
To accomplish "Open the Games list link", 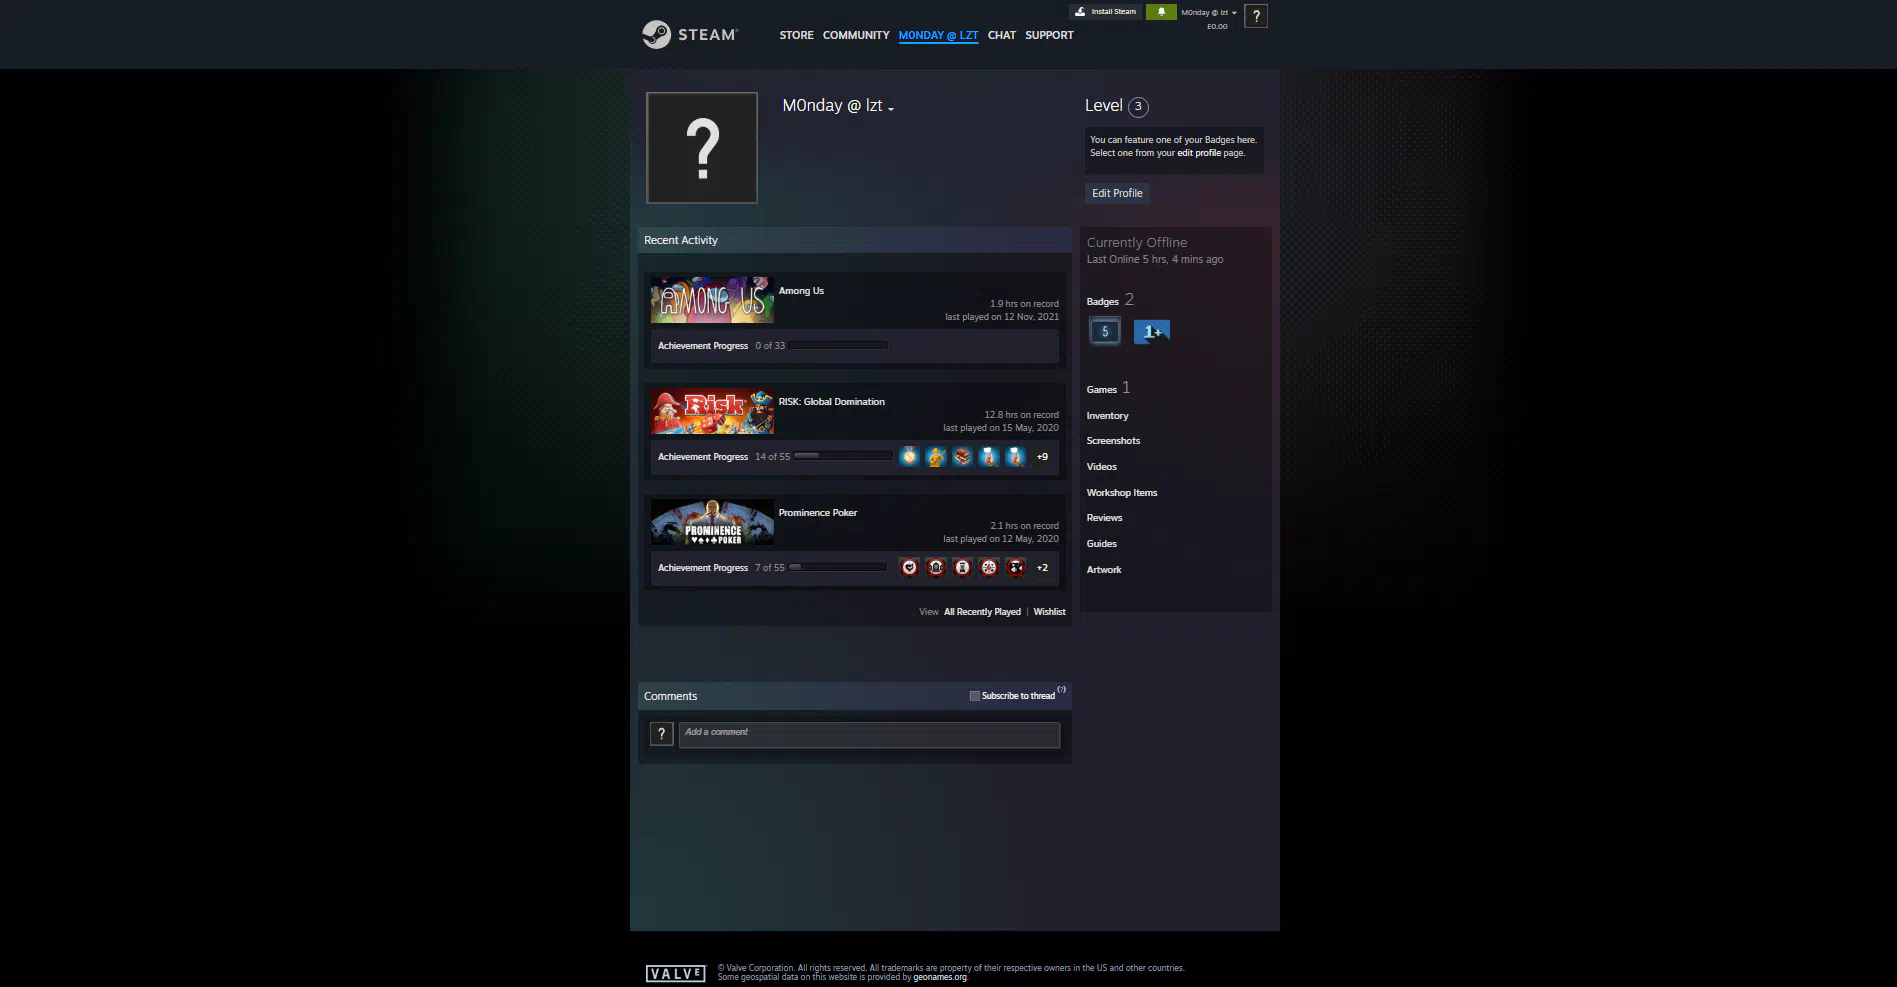I will point(1102,390).
